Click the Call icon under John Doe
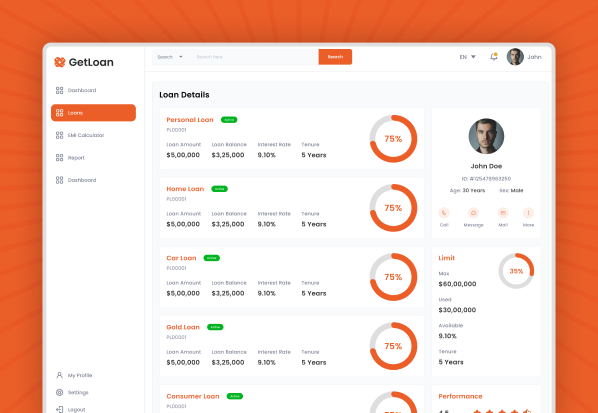The width and height of the screenshot is (598, 413). pyautogui.click(x=444, y=213)
